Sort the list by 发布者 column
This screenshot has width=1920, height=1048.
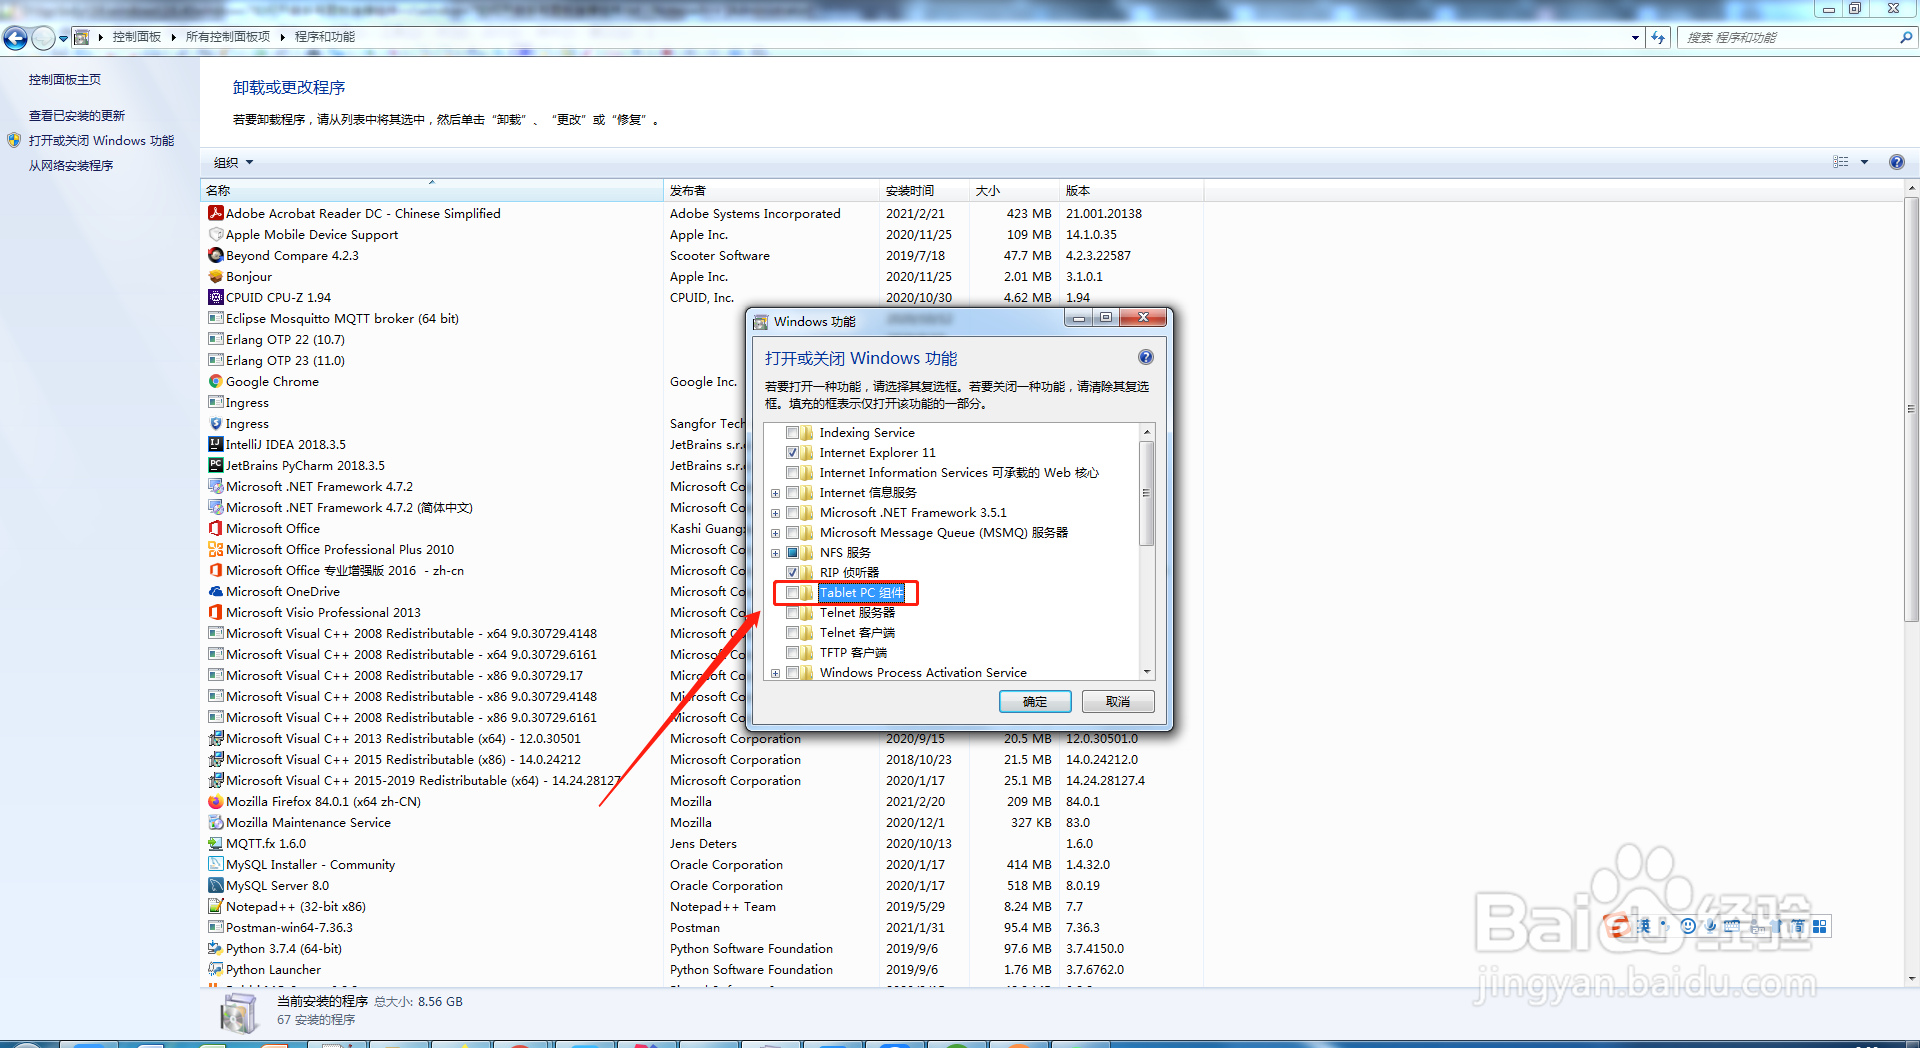click(771, 190)
